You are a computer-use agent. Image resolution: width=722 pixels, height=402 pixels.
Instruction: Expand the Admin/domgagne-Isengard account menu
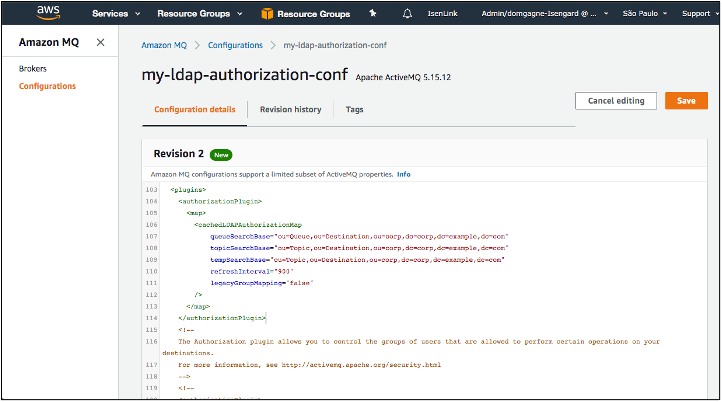[x=545, y=14]
